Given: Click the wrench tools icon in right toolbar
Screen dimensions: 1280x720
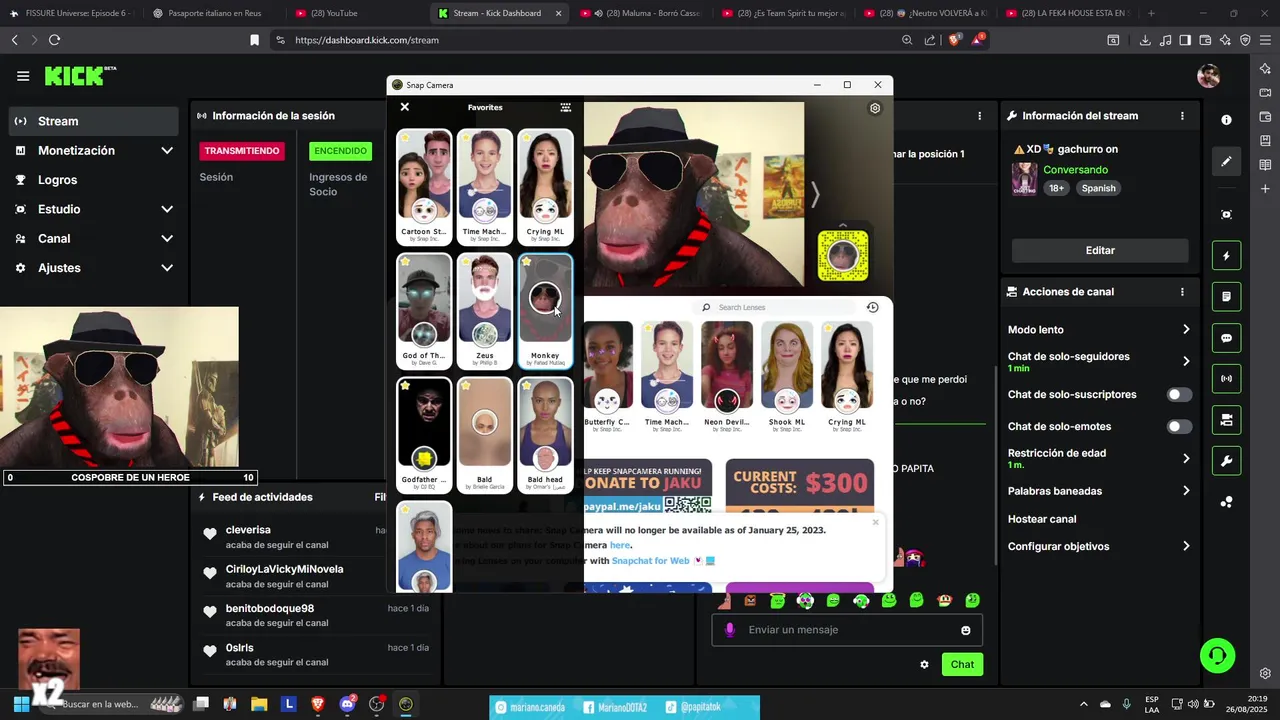Looking at the screenshot, I should click(x=1226, y=461).
